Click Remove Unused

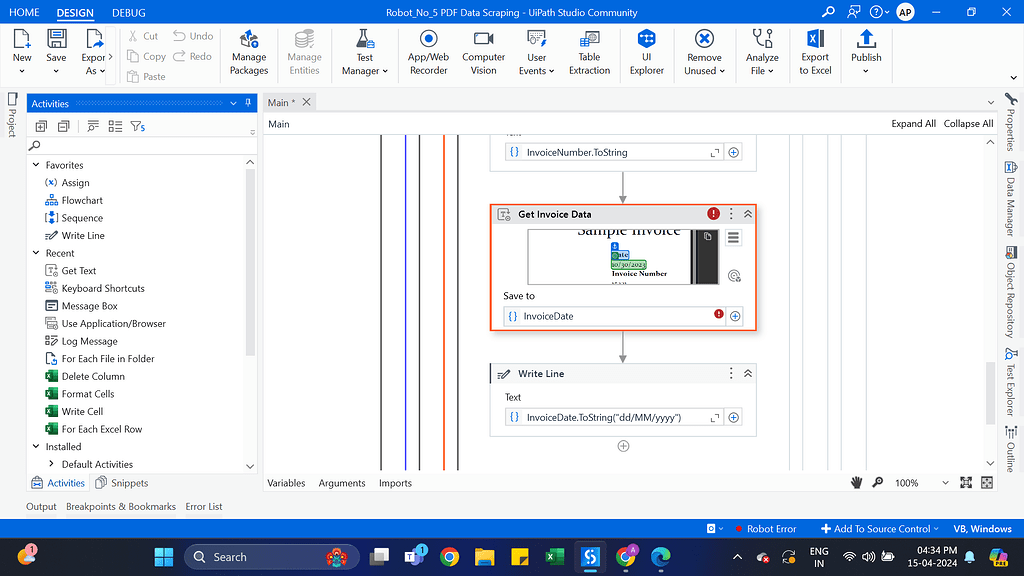tap(703, 52)
